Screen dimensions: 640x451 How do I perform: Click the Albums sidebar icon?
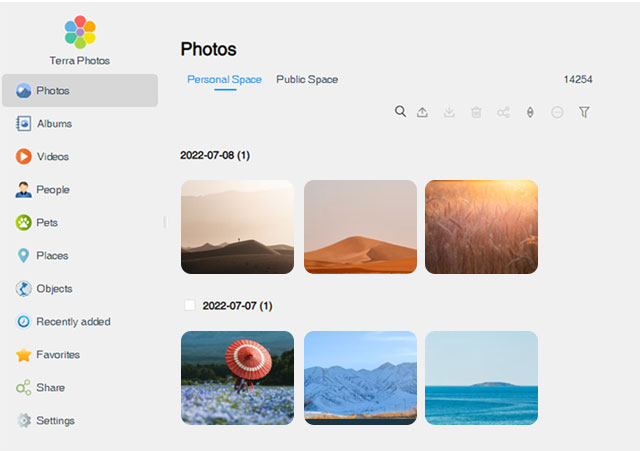click(23, 123)
